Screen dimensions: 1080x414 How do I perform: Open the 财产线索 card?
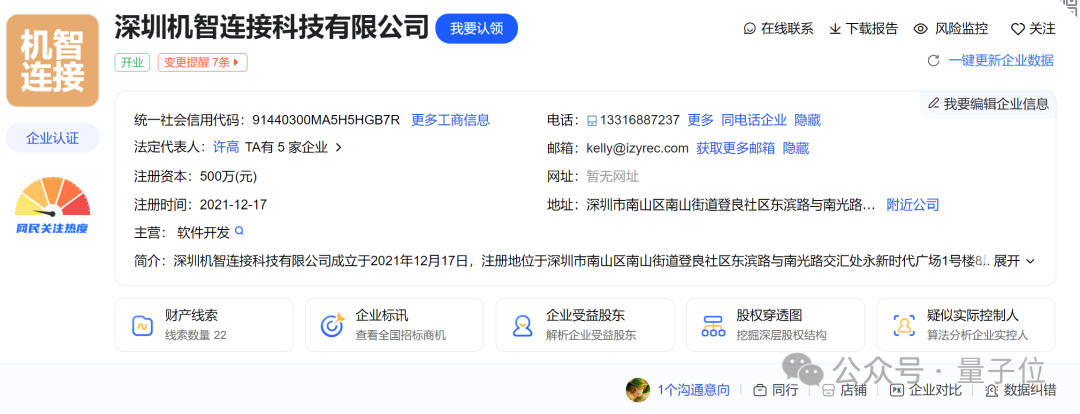(x=204, y=325)
